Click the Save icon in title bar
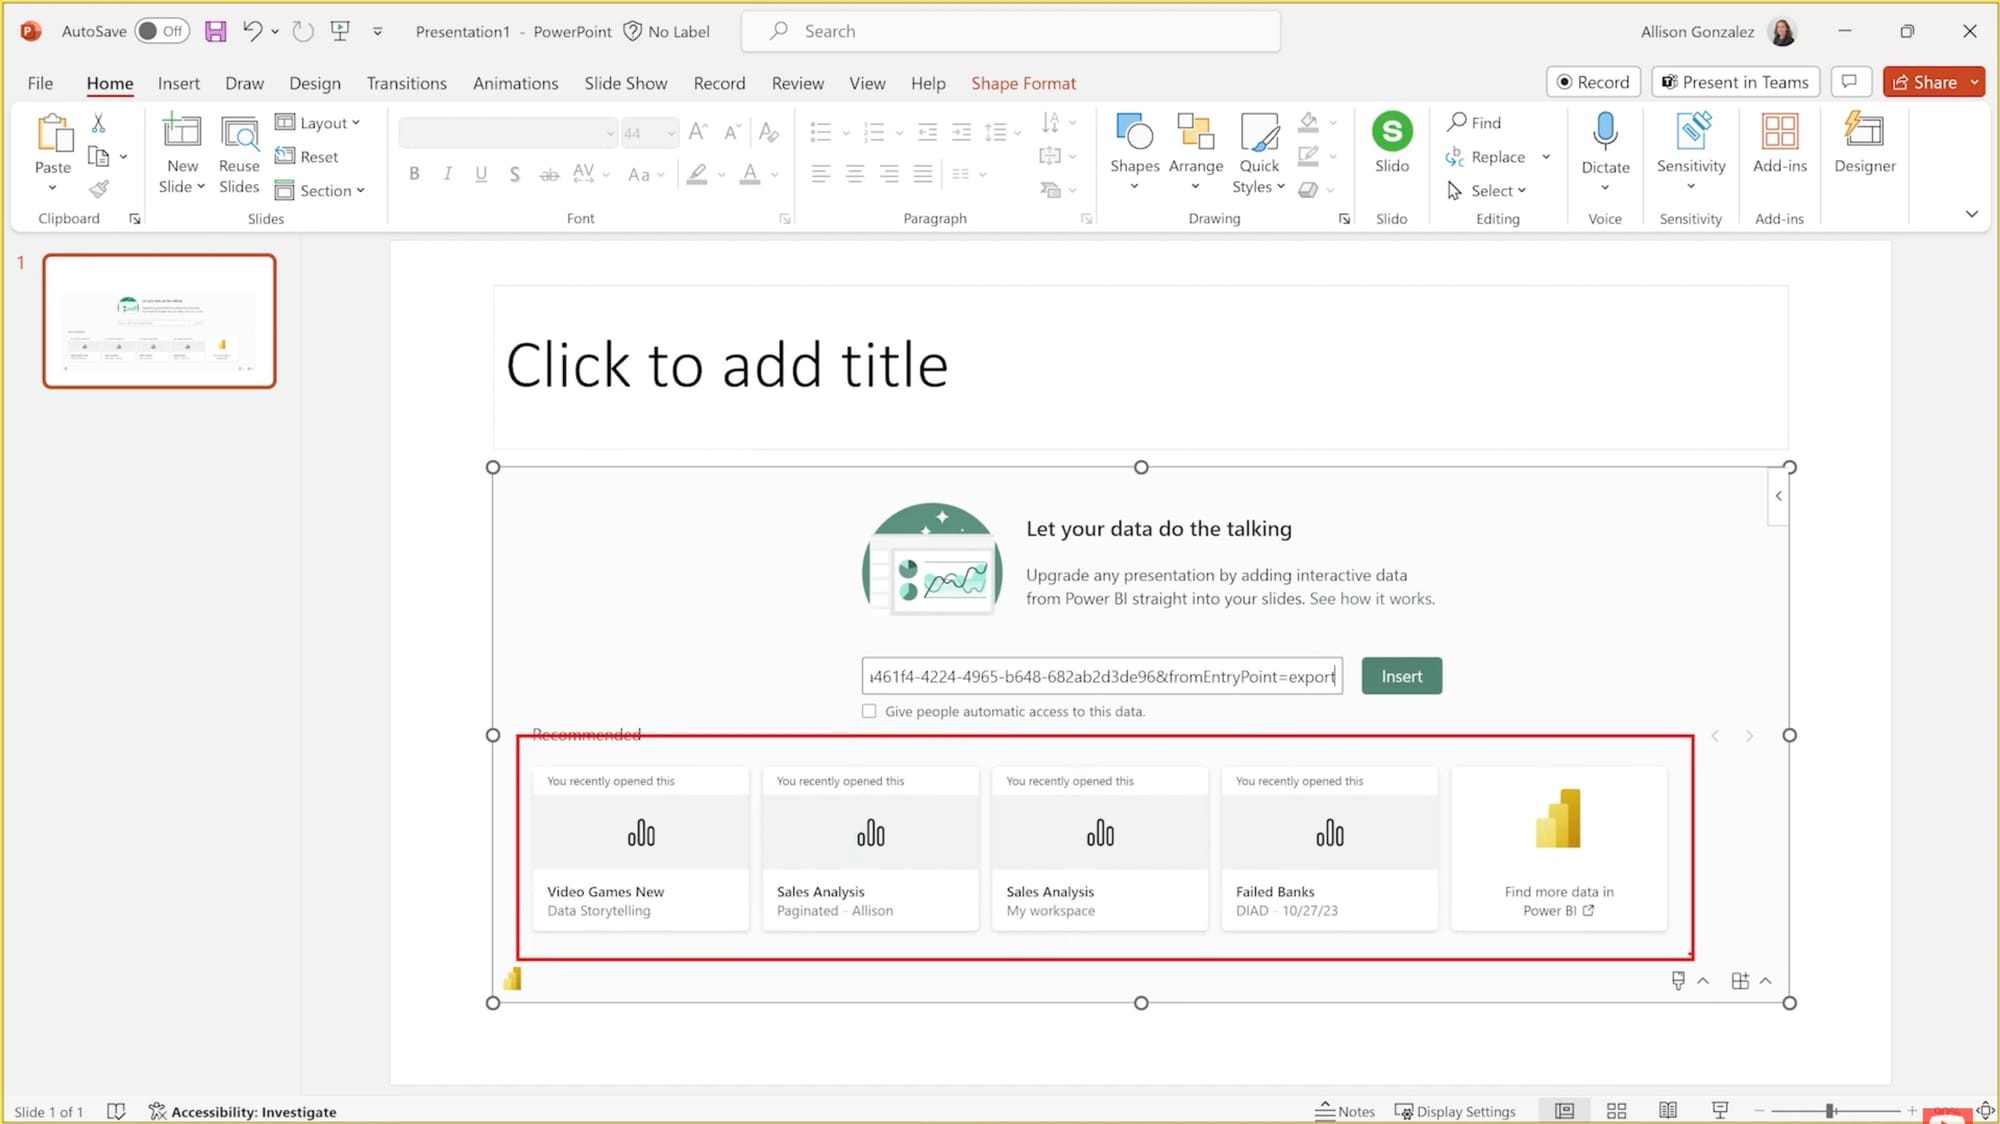This screenshot has height=1124, width=2000. coord(215,31)
